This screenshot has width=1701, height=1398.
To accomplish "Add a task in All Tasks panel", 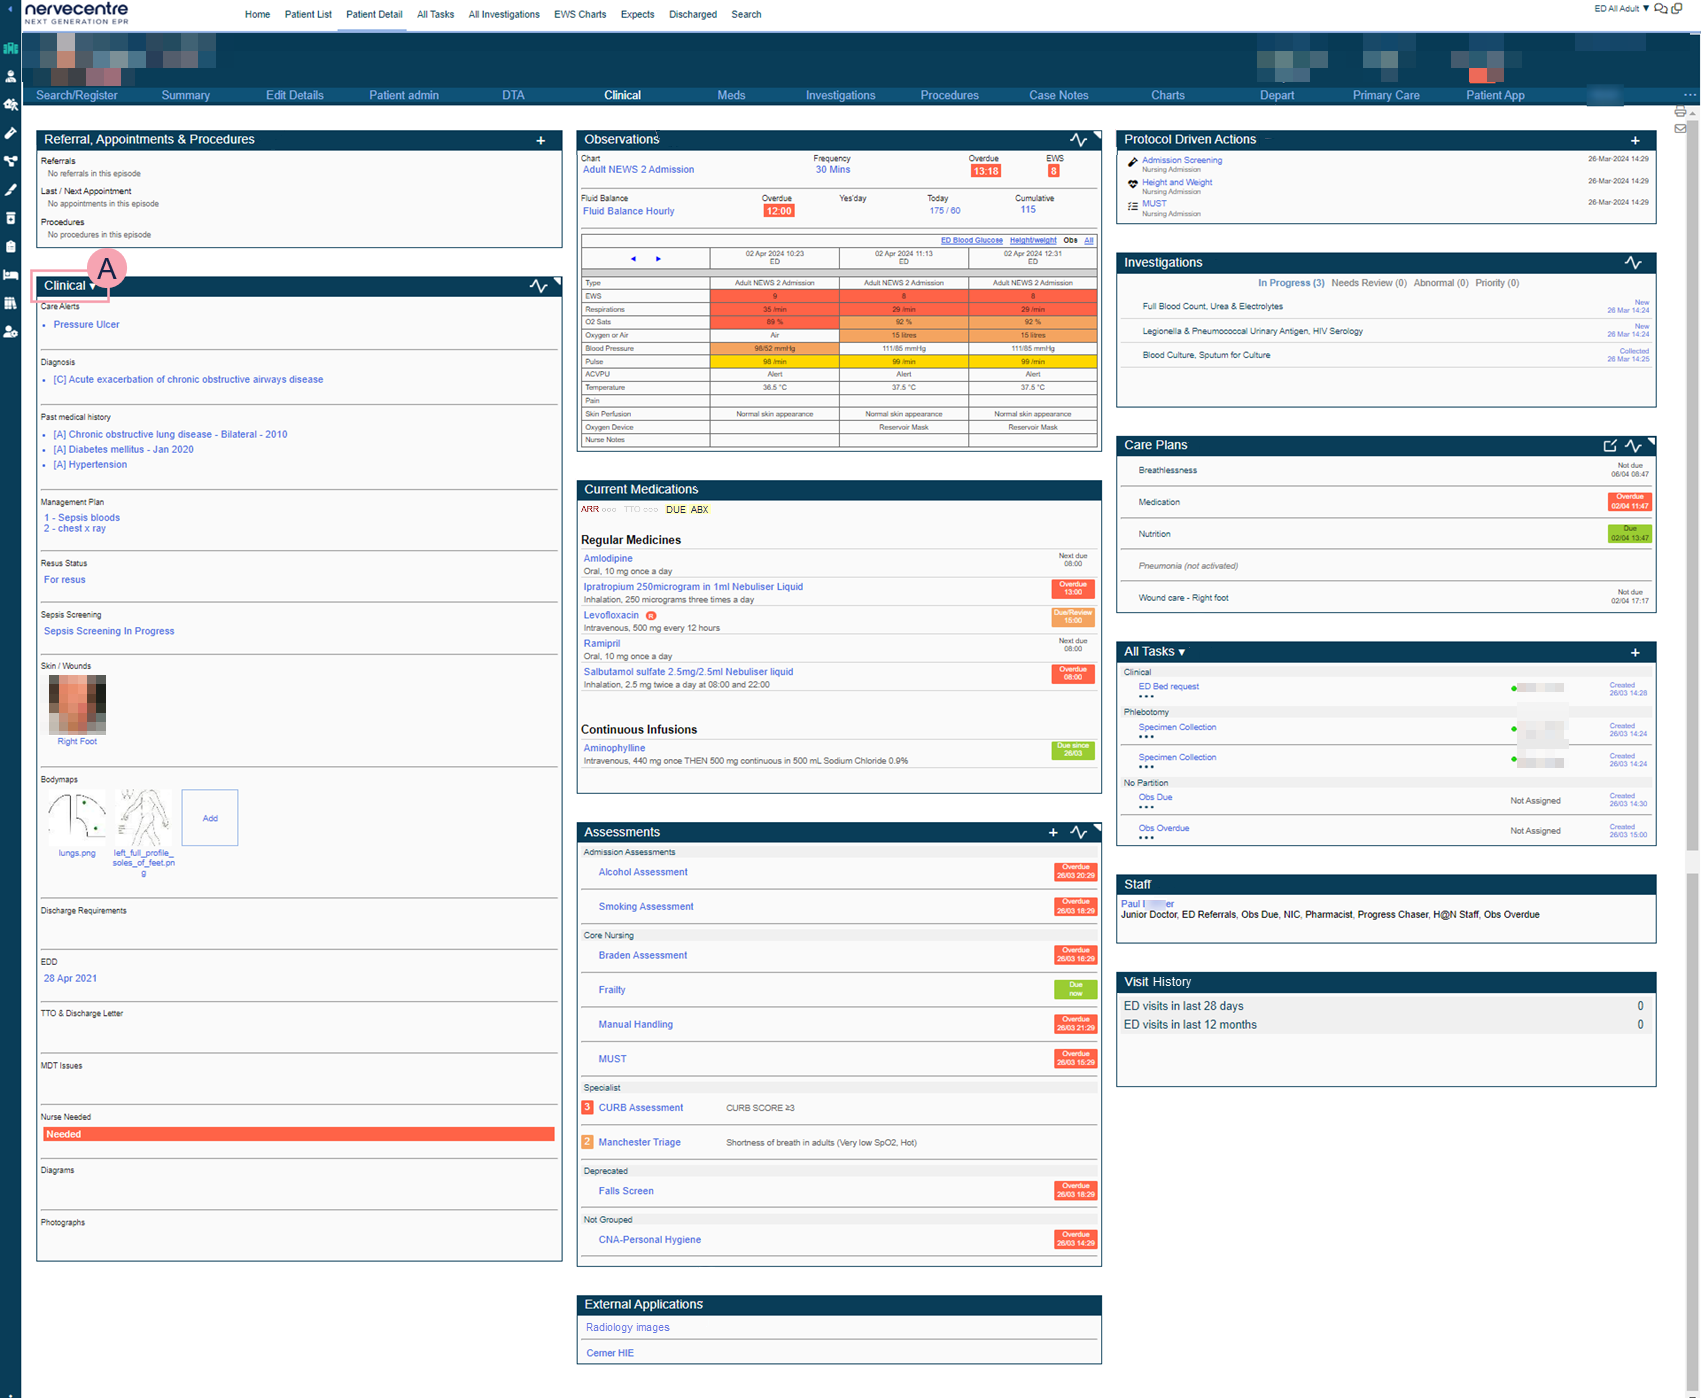I will 1635,653.
